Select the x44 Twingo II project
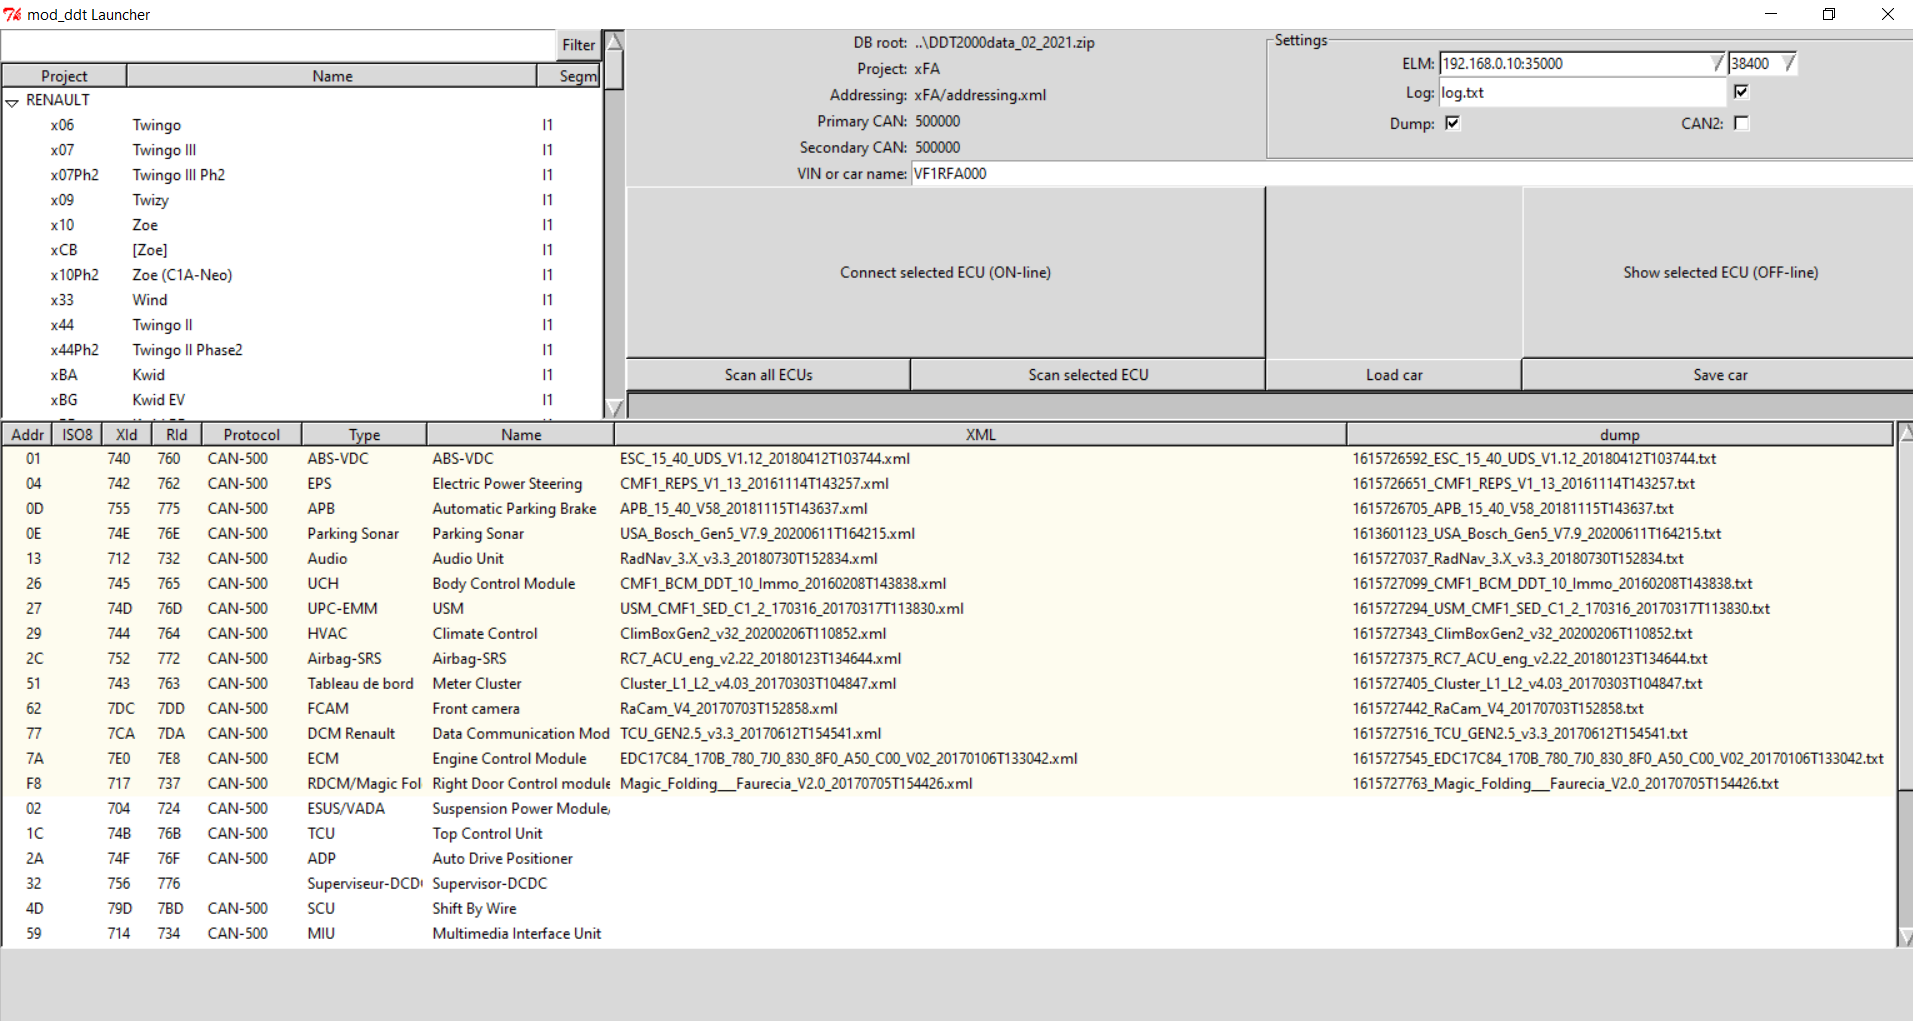The height and width of the screenshot is (1021, 1913). 302,325
